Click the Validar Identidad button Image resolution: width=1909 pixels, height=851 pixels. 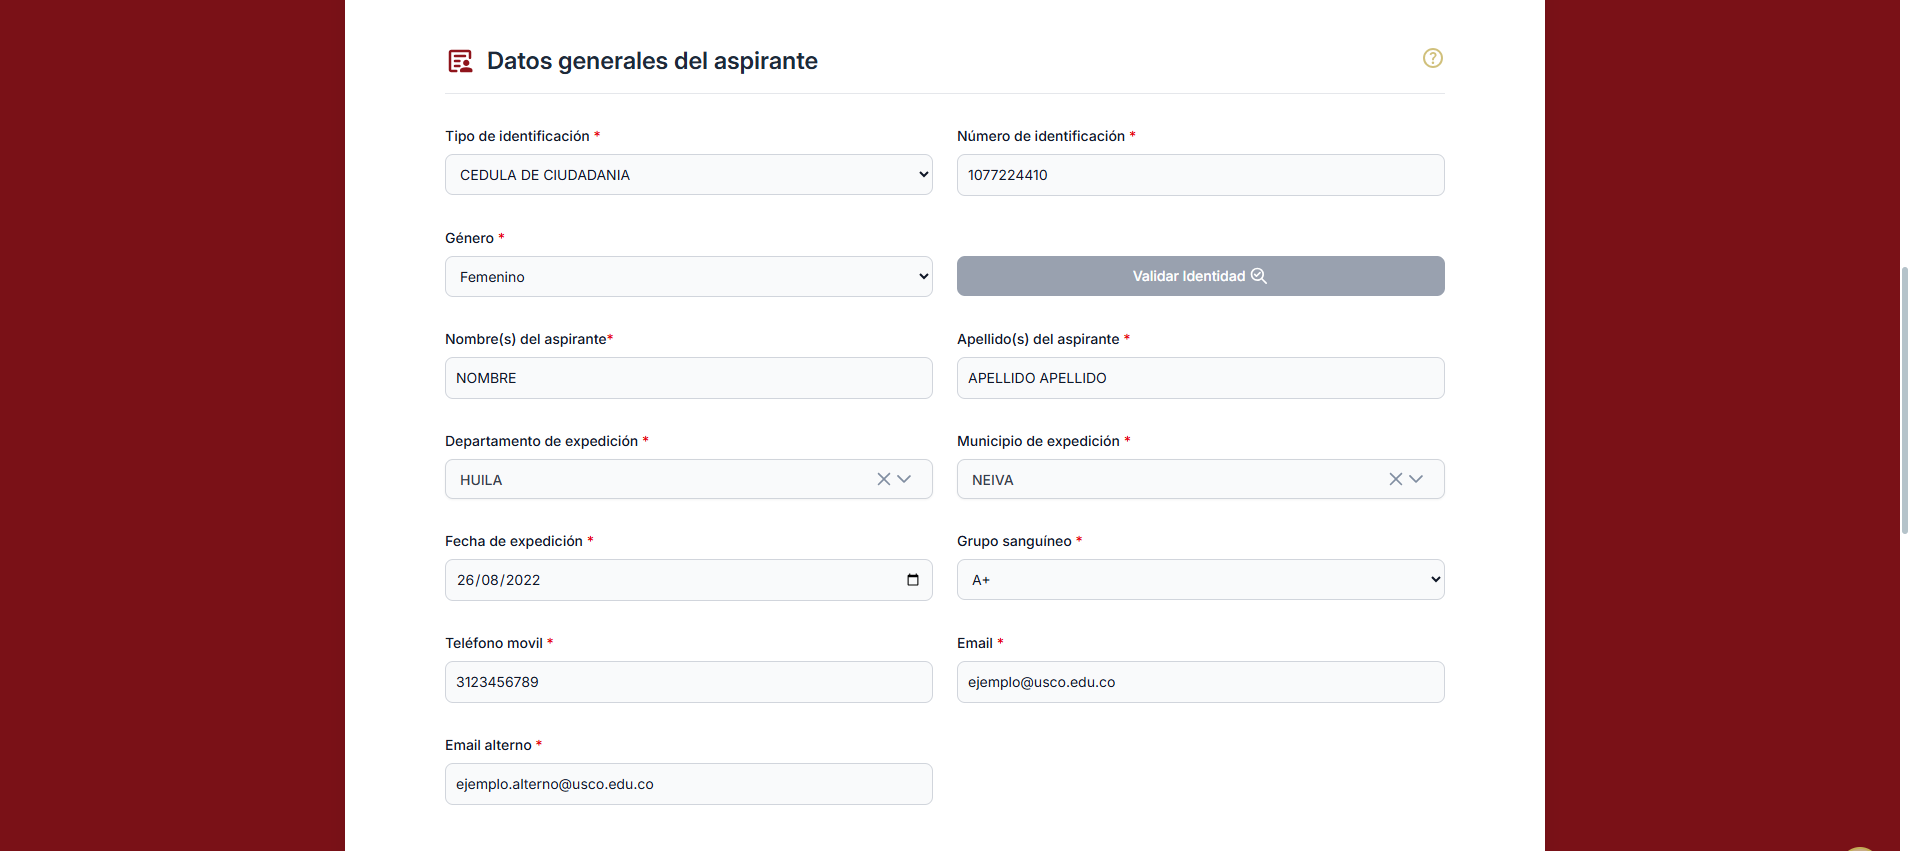[x=1200, y=276]
